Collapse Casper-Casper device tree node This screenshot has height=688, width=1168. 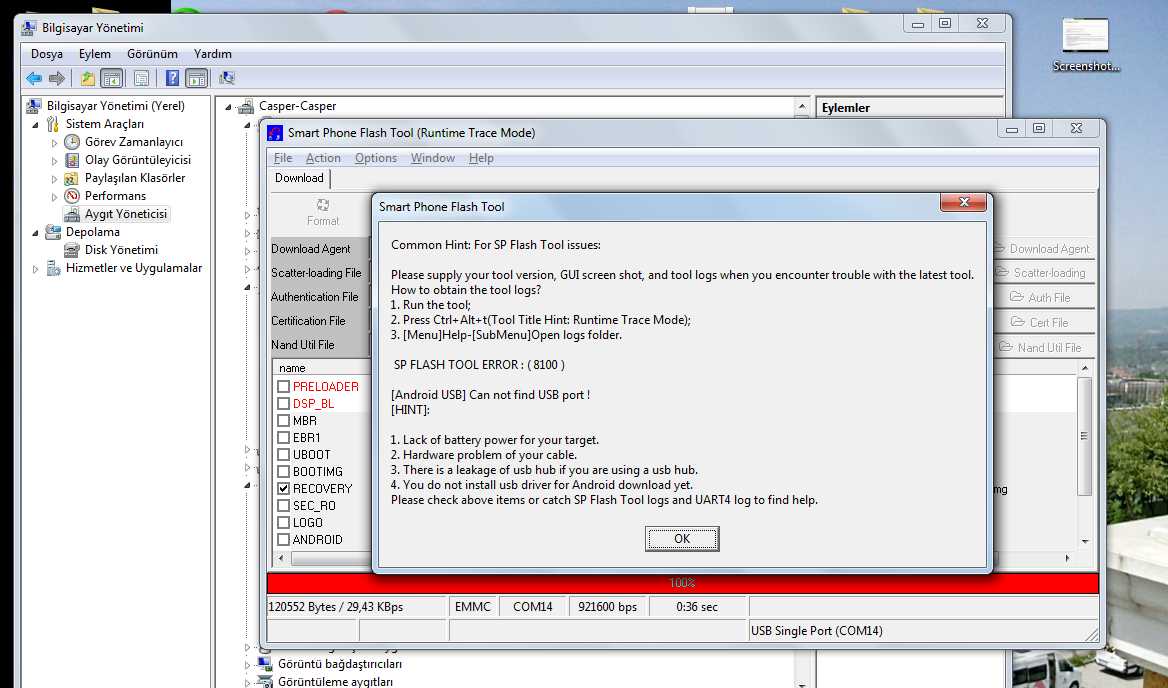[x=229, y=106]
